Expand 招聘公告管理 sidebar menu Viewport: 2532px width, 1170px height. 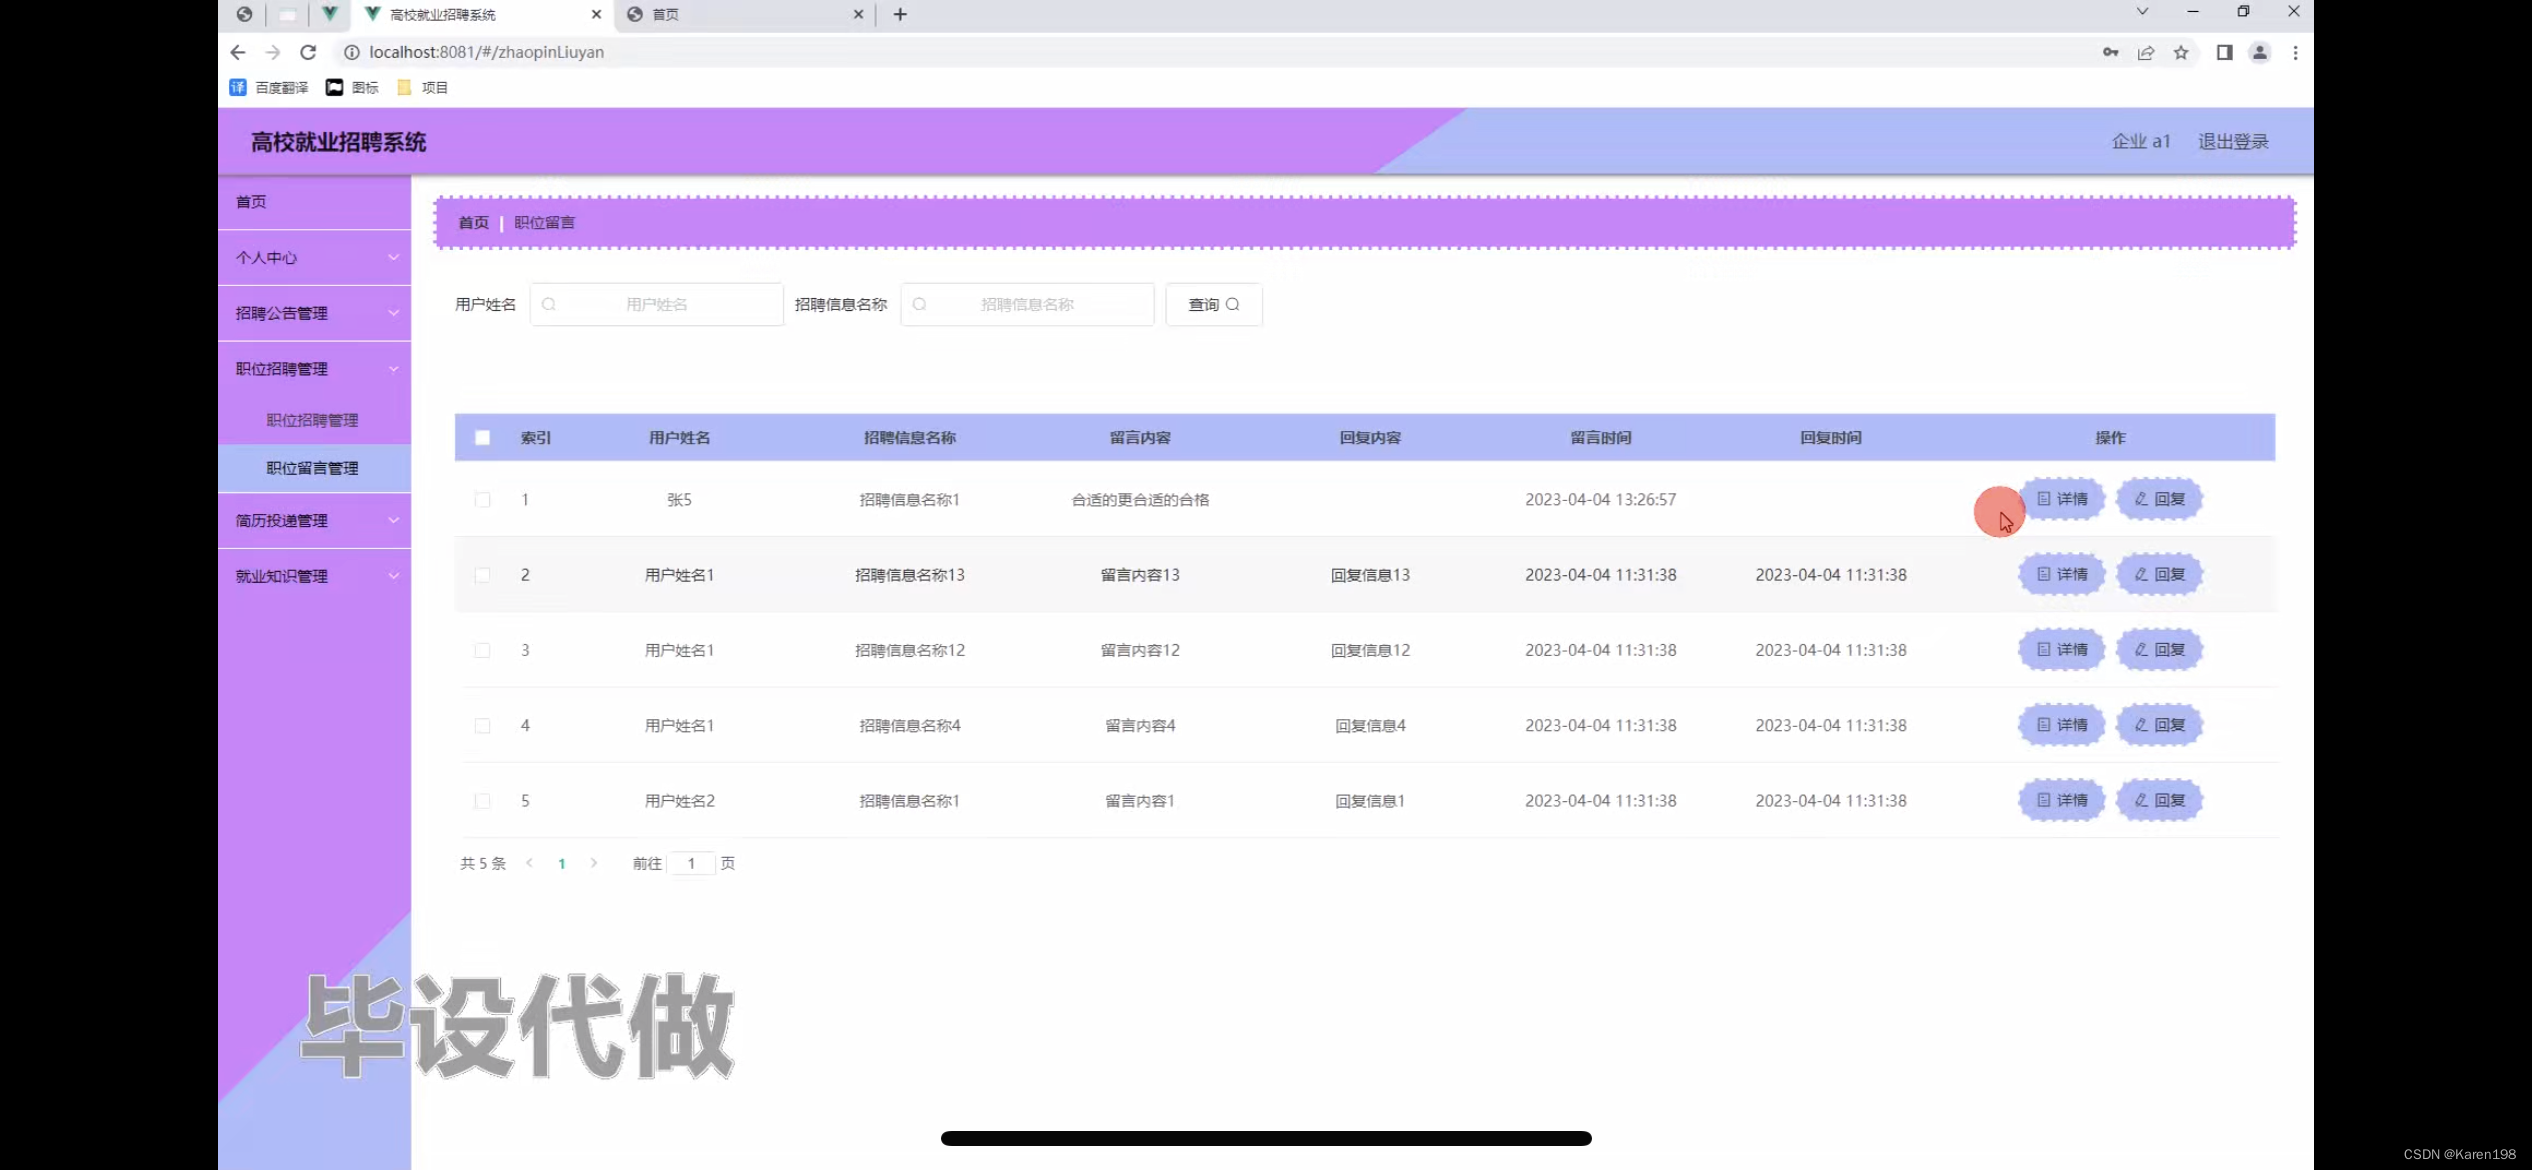coord(314,313)
